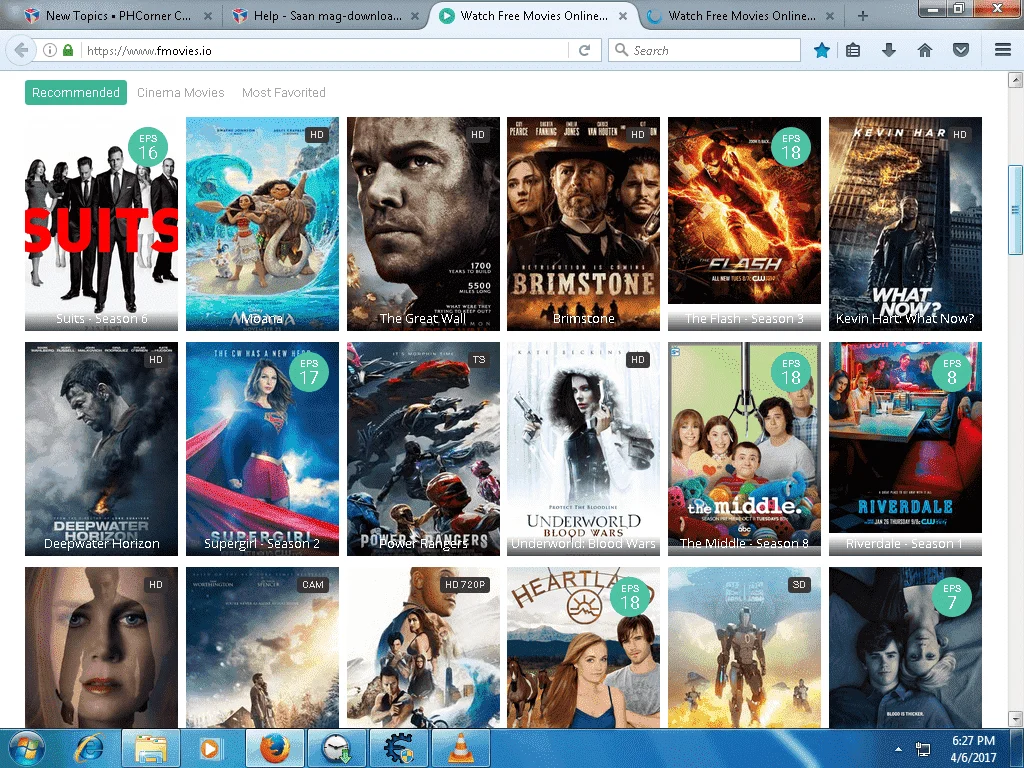Bookmark this page with star icon
Screen dimensions: 1024x768
pyautogui.click(x=822, y=50)
